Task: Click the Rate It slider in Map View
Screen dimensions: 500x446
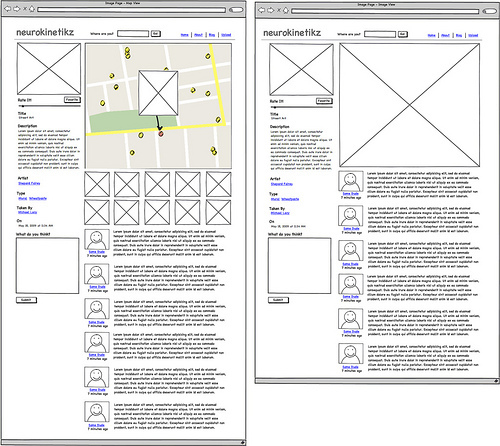Action: (x=49, y=106)
